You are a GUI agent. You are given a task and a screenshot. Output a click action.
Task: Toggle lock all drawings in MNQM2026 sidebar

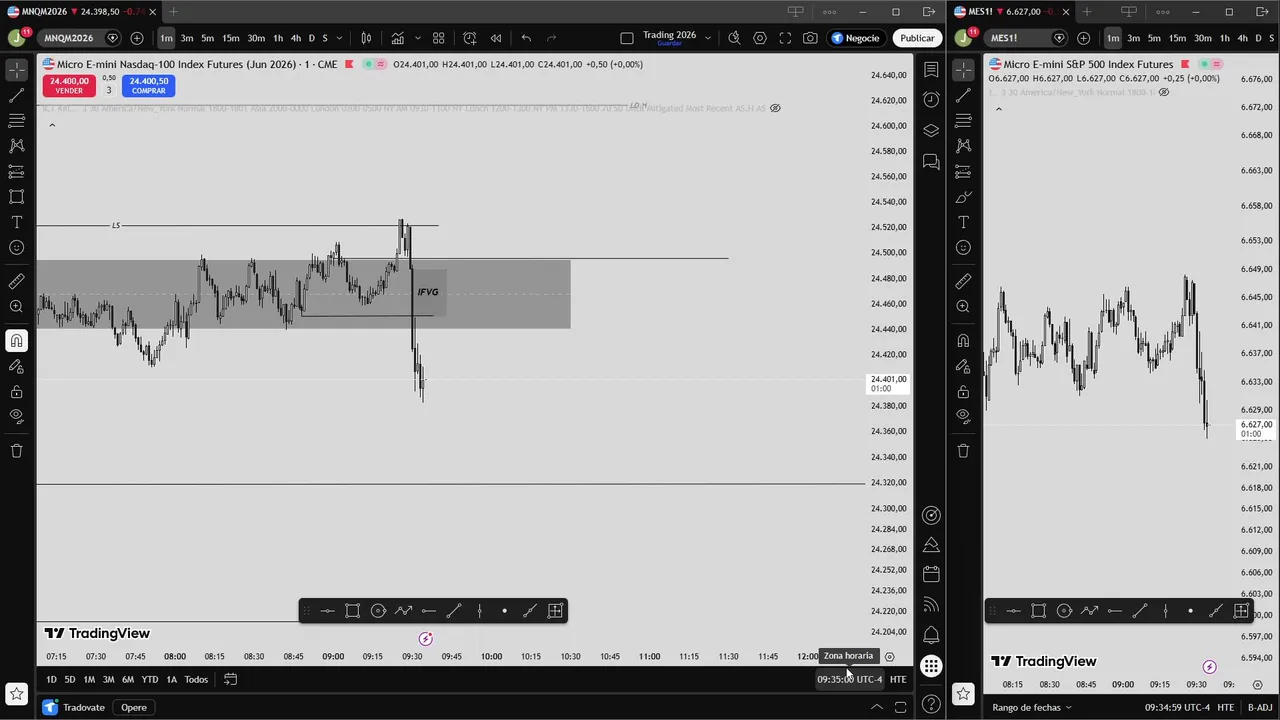click(16, 392)
